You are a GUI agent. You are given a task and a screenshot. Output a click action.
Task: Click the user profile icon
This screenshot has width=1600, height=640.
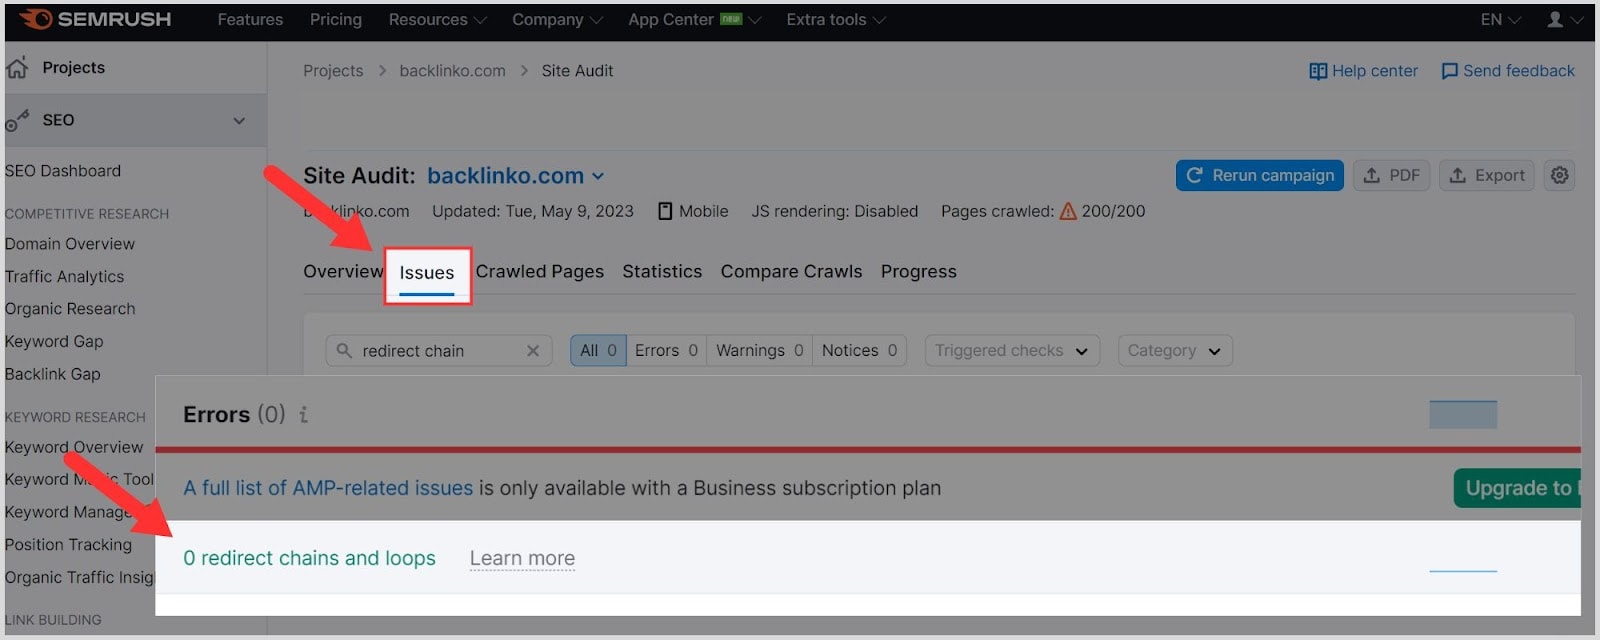(x=1555, y=19)
